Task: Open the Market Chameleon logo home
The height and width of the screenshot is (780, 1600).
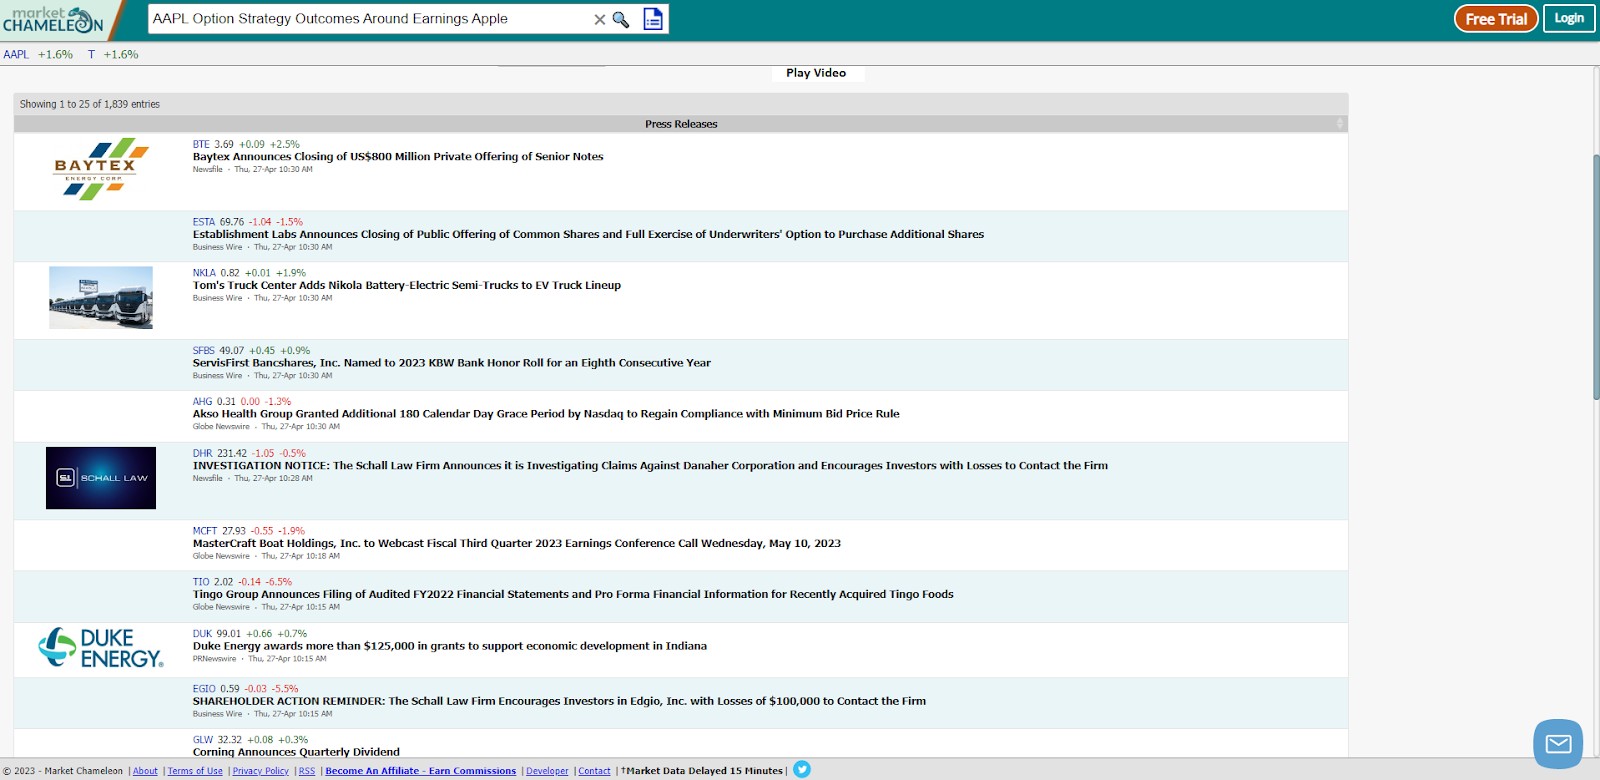Action: 53,19
